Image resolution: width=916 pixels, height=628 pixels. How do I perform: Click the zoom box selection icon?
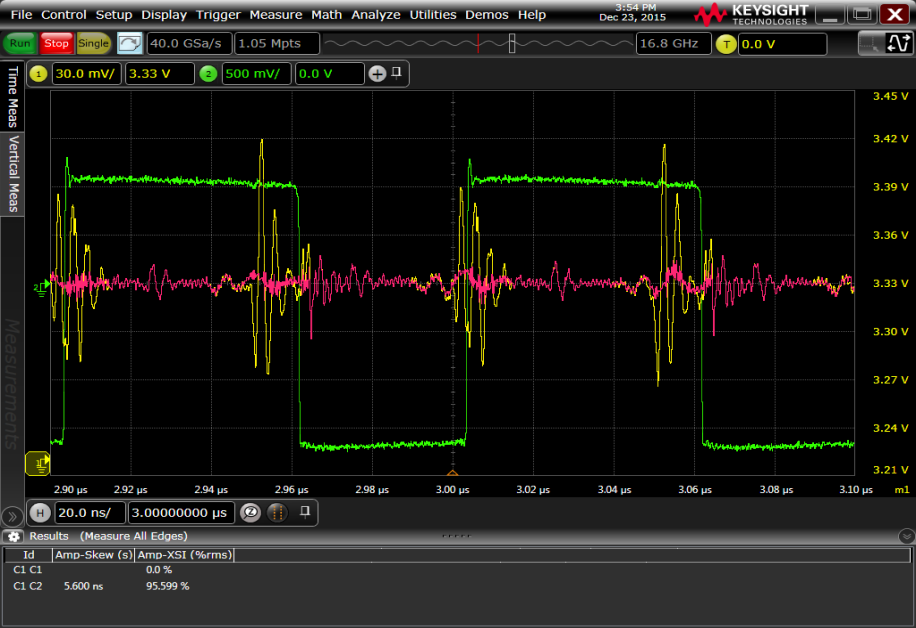coord(869,43)
